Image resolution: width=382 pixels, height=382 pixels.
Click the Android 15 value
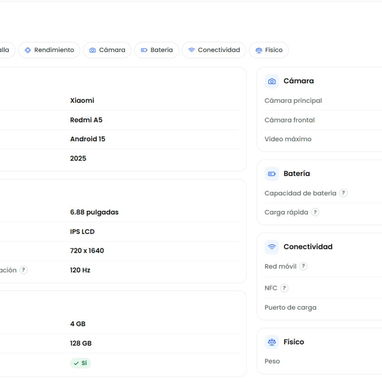click(x=88, y=139)
